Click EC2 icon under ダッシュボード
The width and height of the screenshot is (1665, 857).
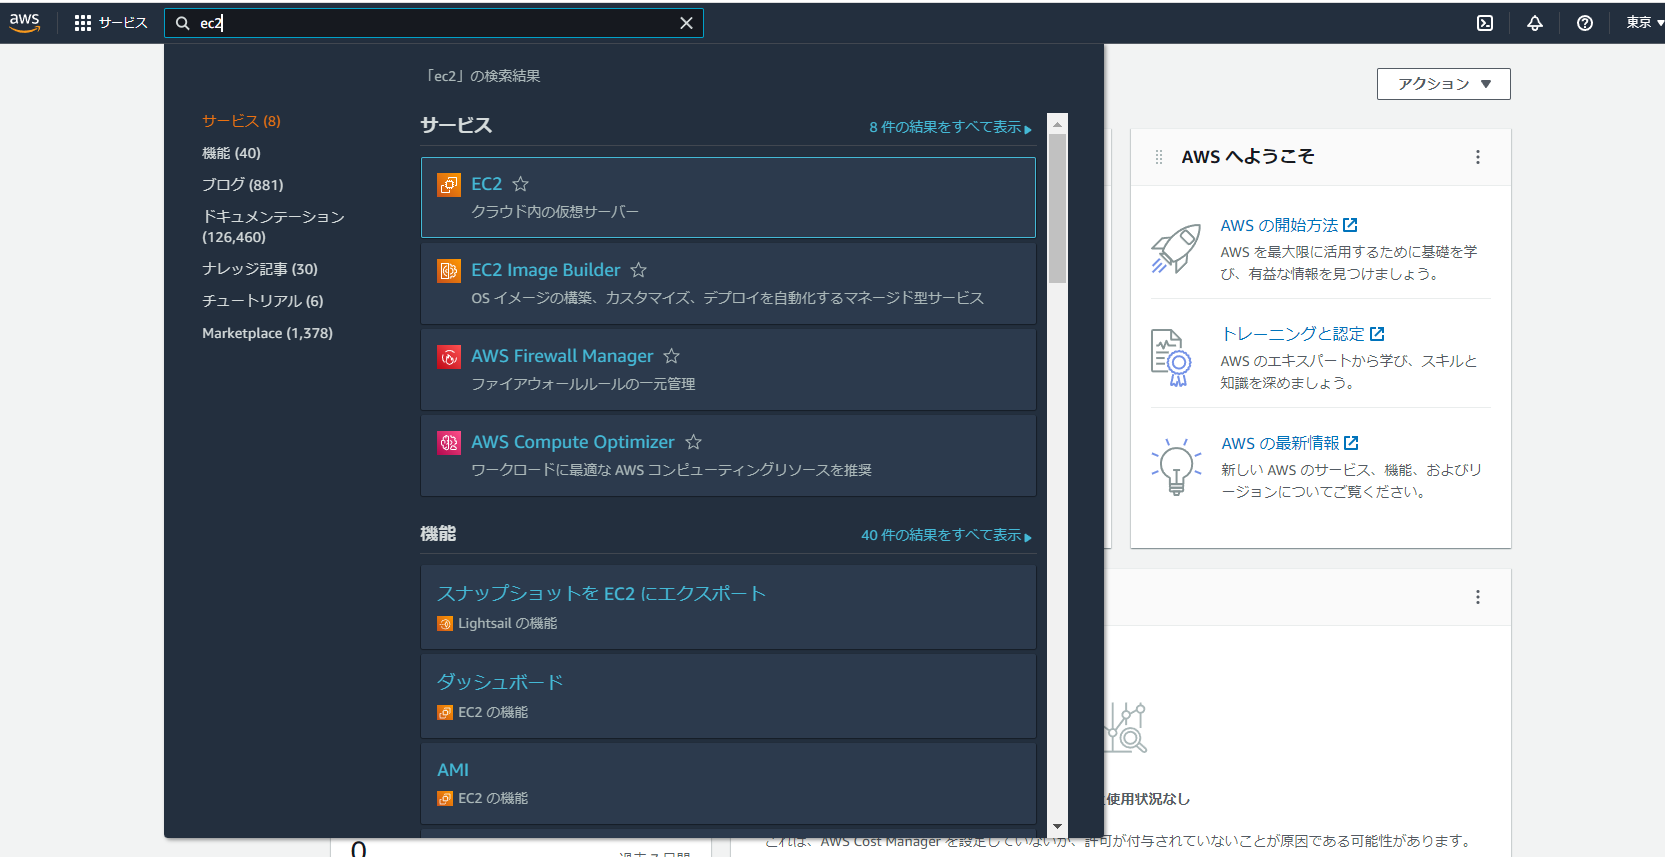pos(445,713)
